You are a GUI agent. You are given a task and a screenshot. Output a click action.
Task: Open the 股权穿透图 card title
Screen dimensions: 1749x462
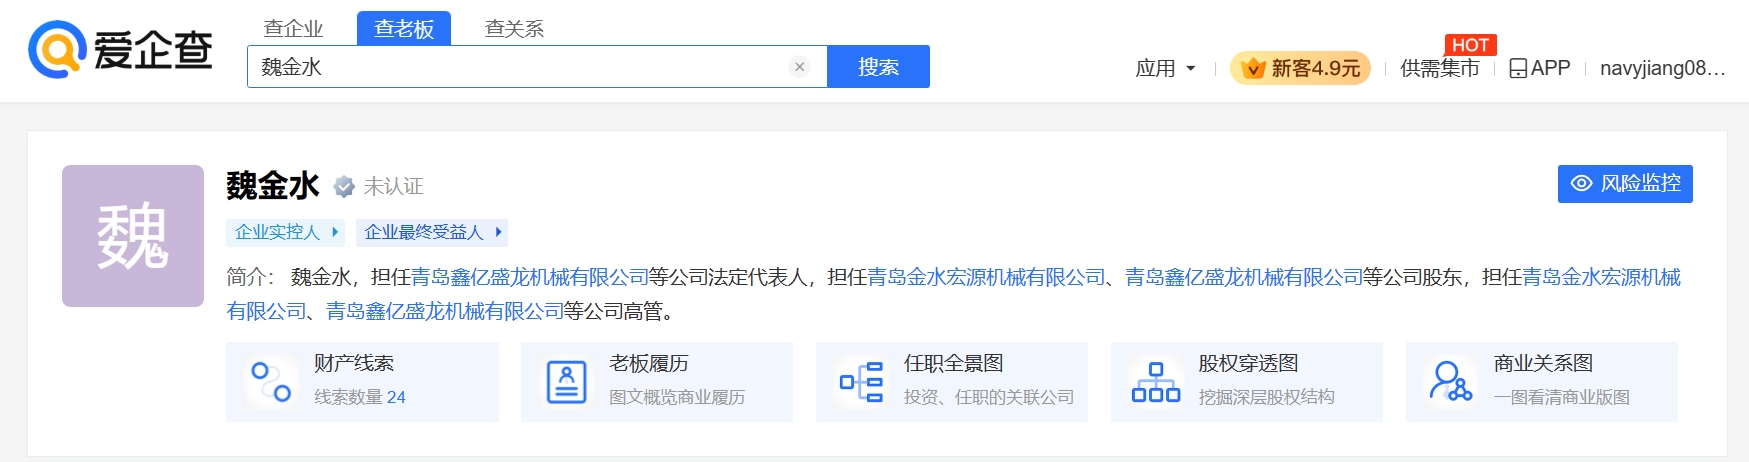[x=1249, y=363]
